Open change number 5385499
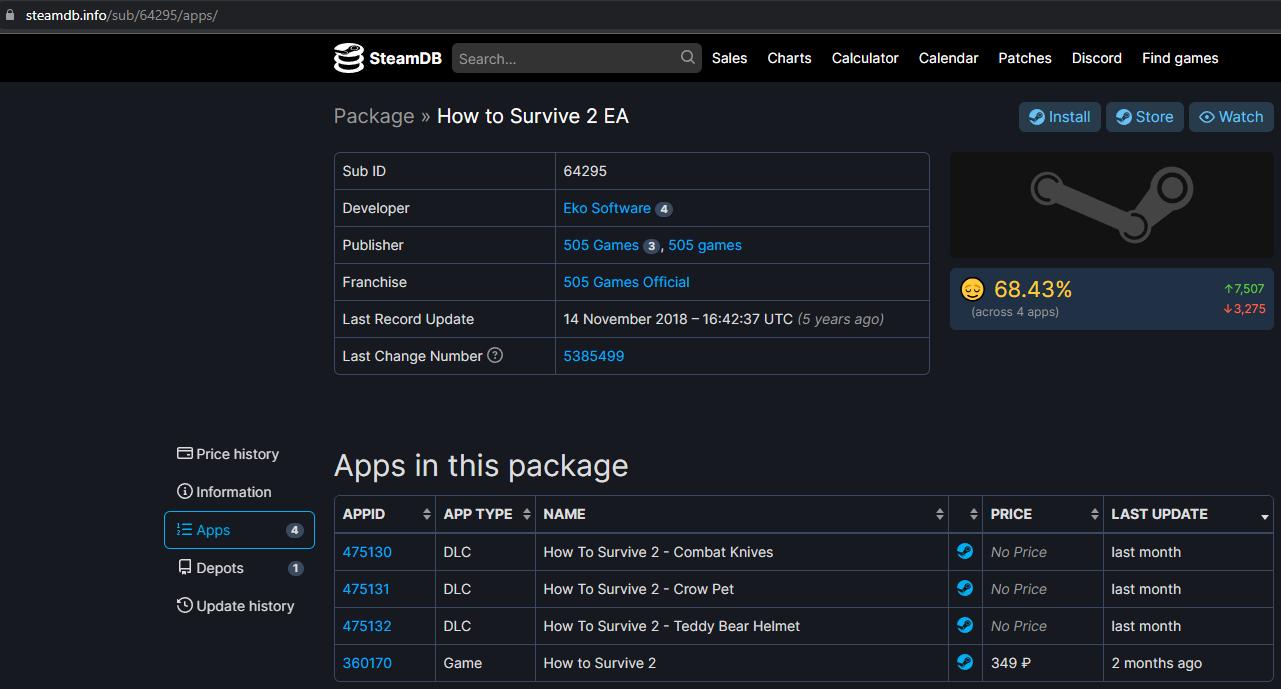 click(x=594, y=356)
